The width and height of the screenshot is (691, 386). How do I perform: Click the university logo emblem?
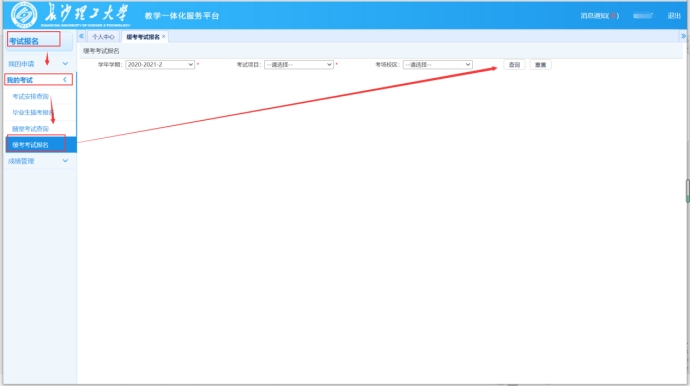click(24, 15)
